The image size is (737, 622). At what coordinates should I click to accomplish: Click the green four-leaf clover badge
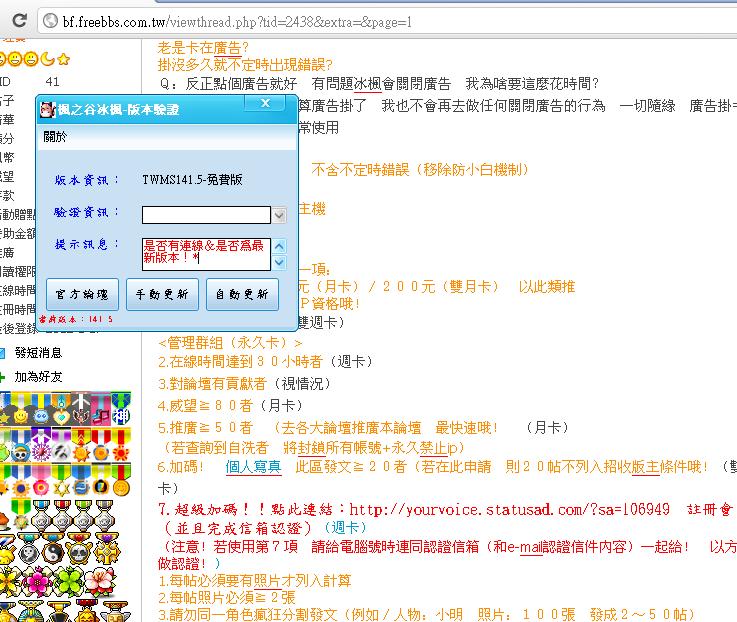click(68, 580)
